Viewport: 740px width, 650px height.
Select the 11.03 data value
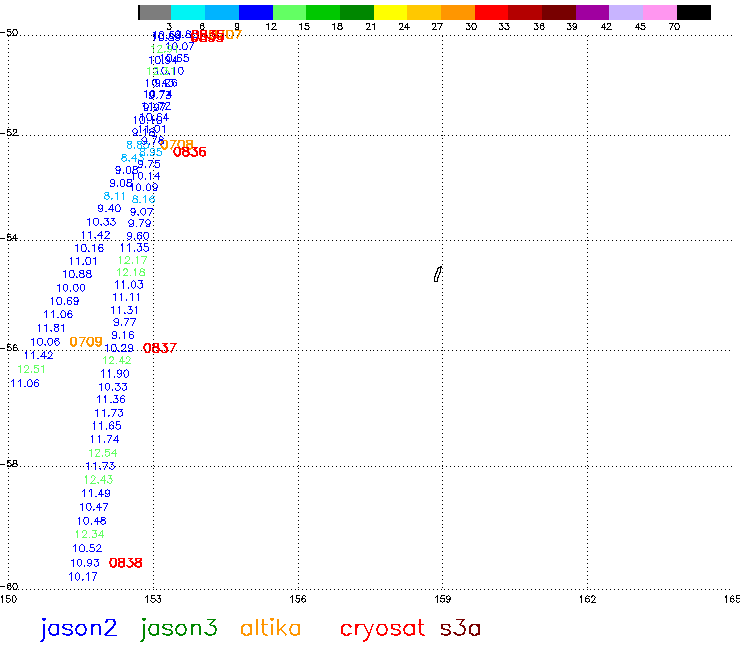tap(129, 285)
